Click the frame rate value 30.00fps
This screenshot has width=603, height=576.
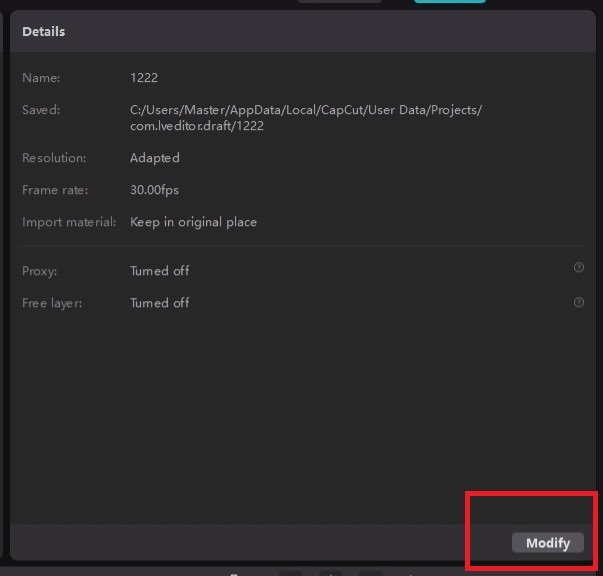pyautogui.click(x=154, y=190)
